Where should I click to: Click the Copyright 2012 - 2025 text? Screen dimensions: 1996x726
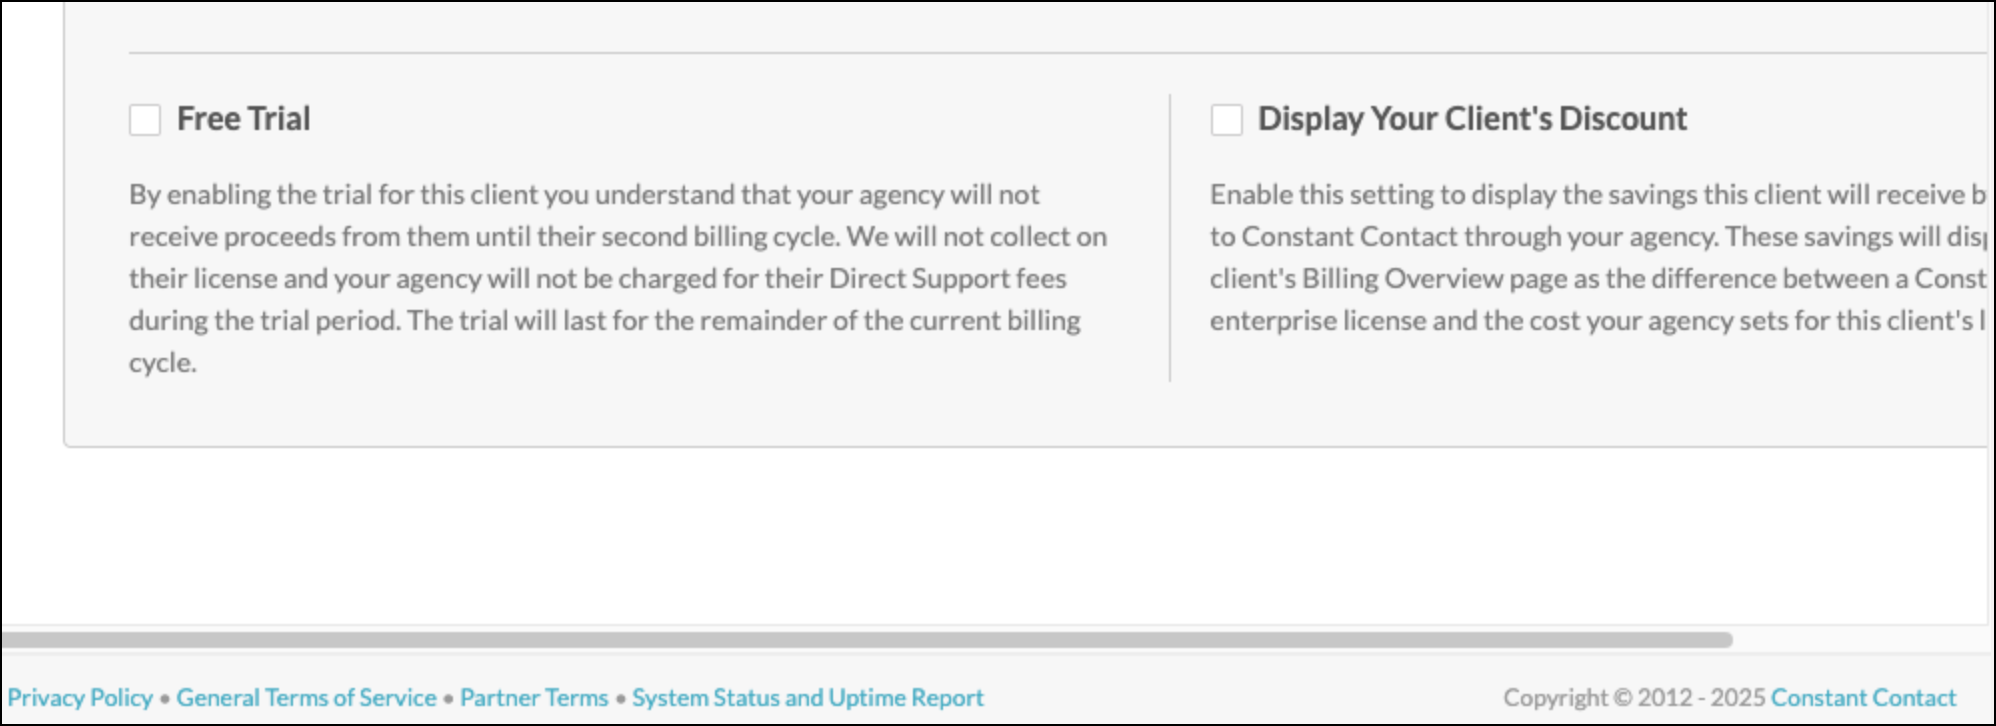tap(1634, 697)
